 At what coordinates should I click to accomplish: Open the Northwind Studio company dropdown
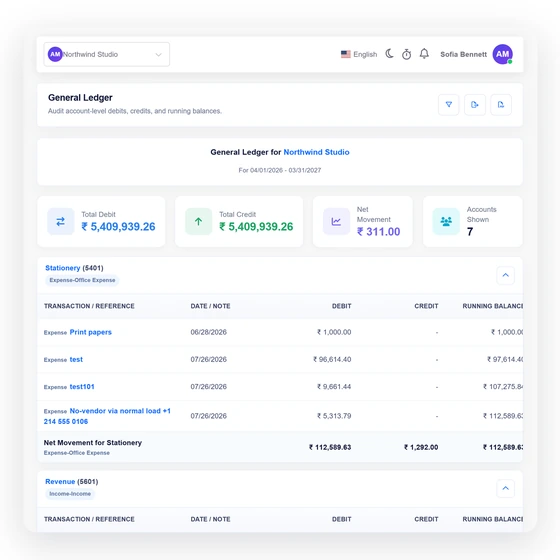coord(106,54)
